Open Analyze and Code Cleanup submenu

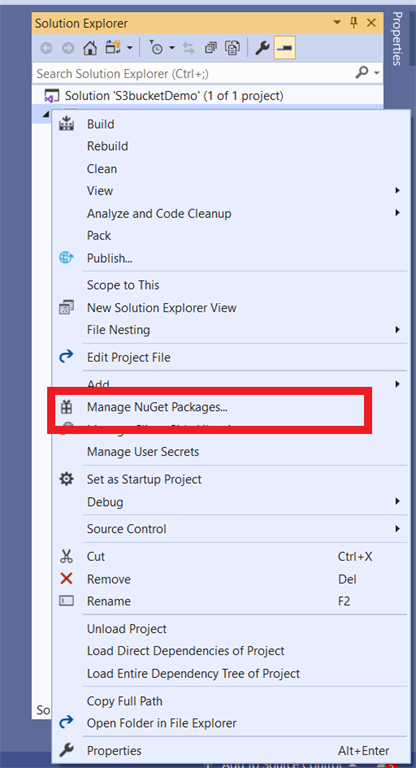click(x=159, y=214)
